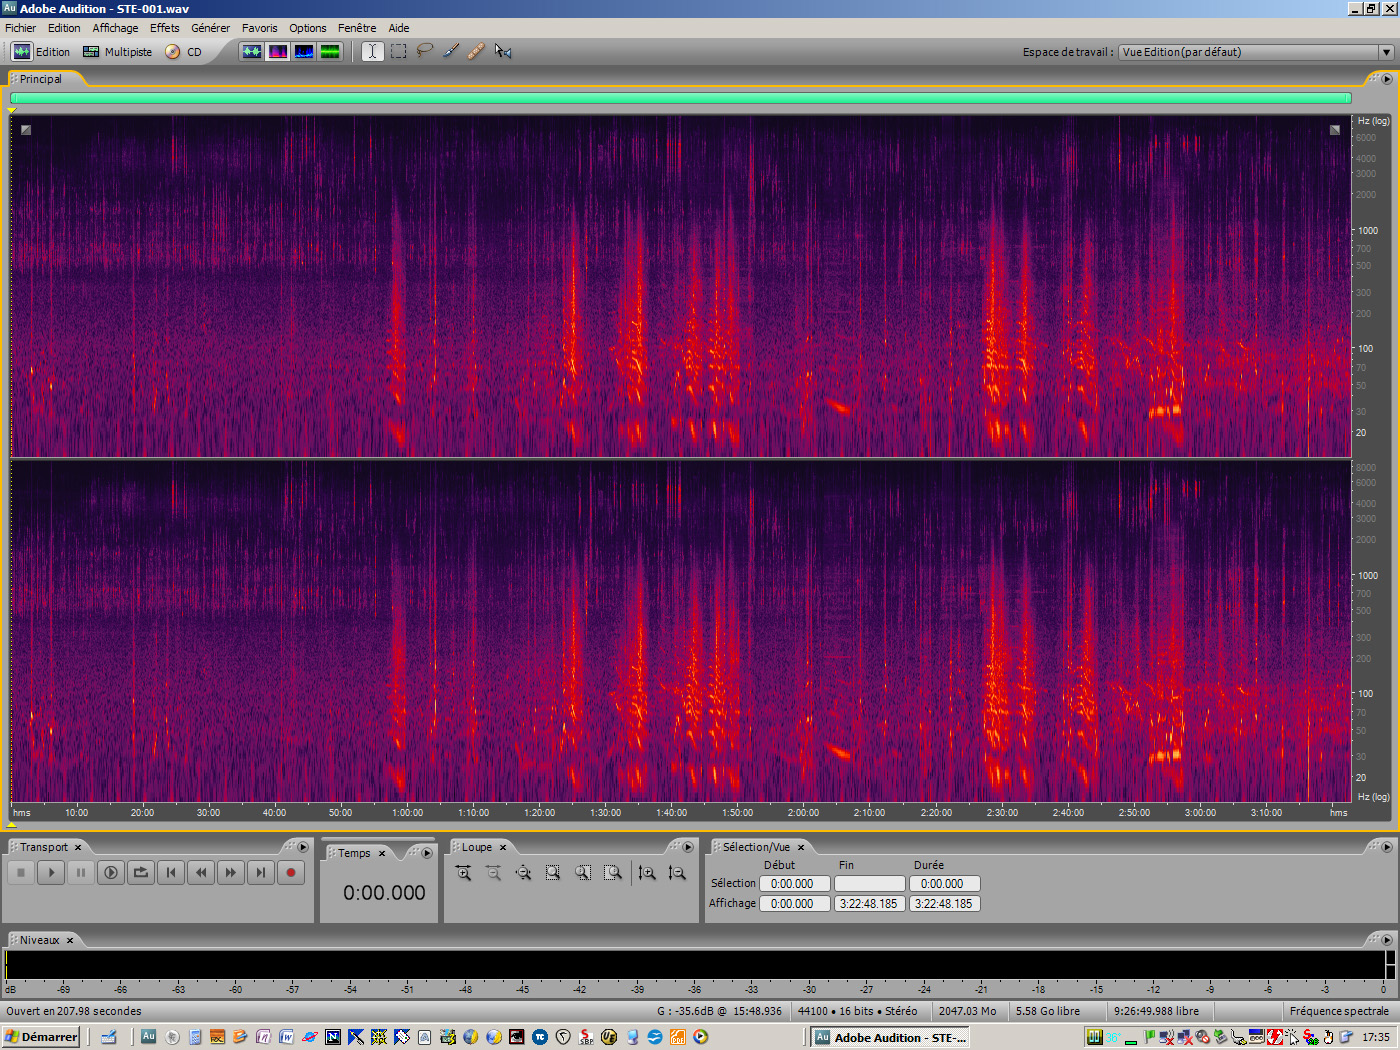Enable the spectral frequency display
This screenshot has width=1400, height=1050.
point(277,51)
